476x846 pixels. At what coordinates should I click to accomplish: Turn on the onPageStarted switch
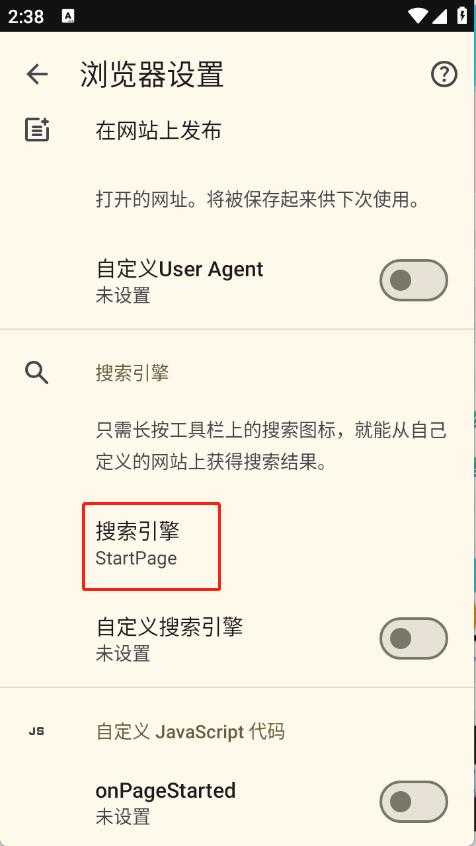(x=413, y=802)
